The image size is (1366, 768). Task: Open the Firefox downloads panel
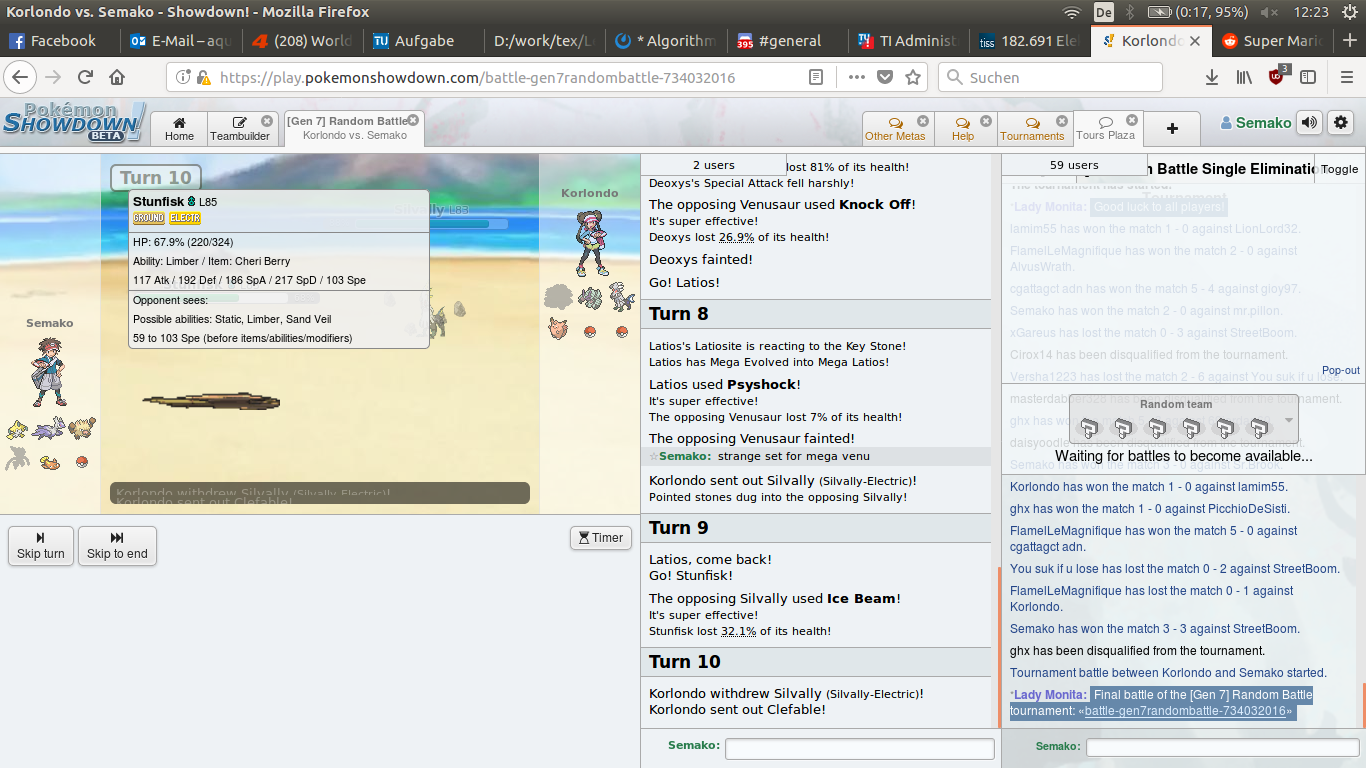pos(1211,77)
